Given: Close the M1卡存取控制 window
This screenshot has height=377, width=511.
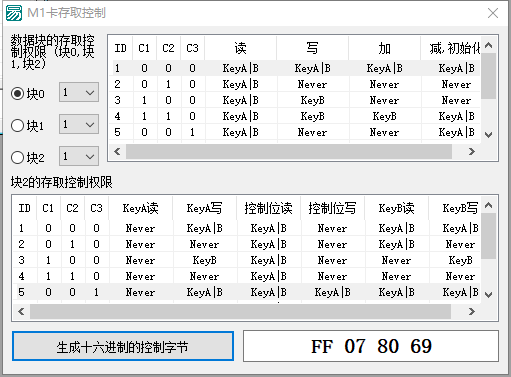Looking at the screenshot, I should tap(493, 13).
